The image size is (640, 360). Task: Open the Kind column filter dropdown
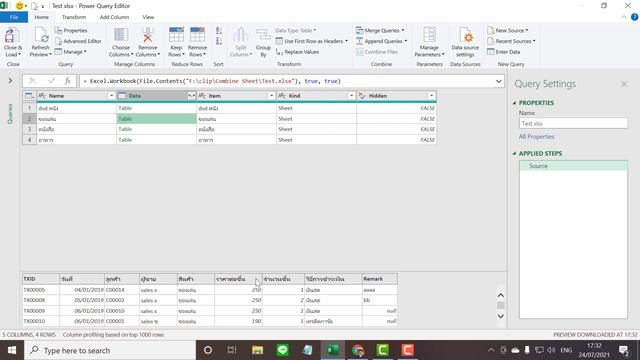point(351,96)
